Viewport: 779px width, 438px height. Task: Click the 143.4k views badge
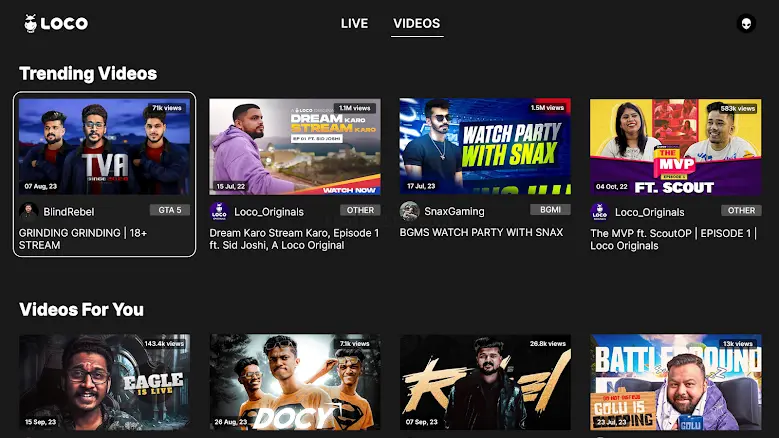[x=164, y=344]
